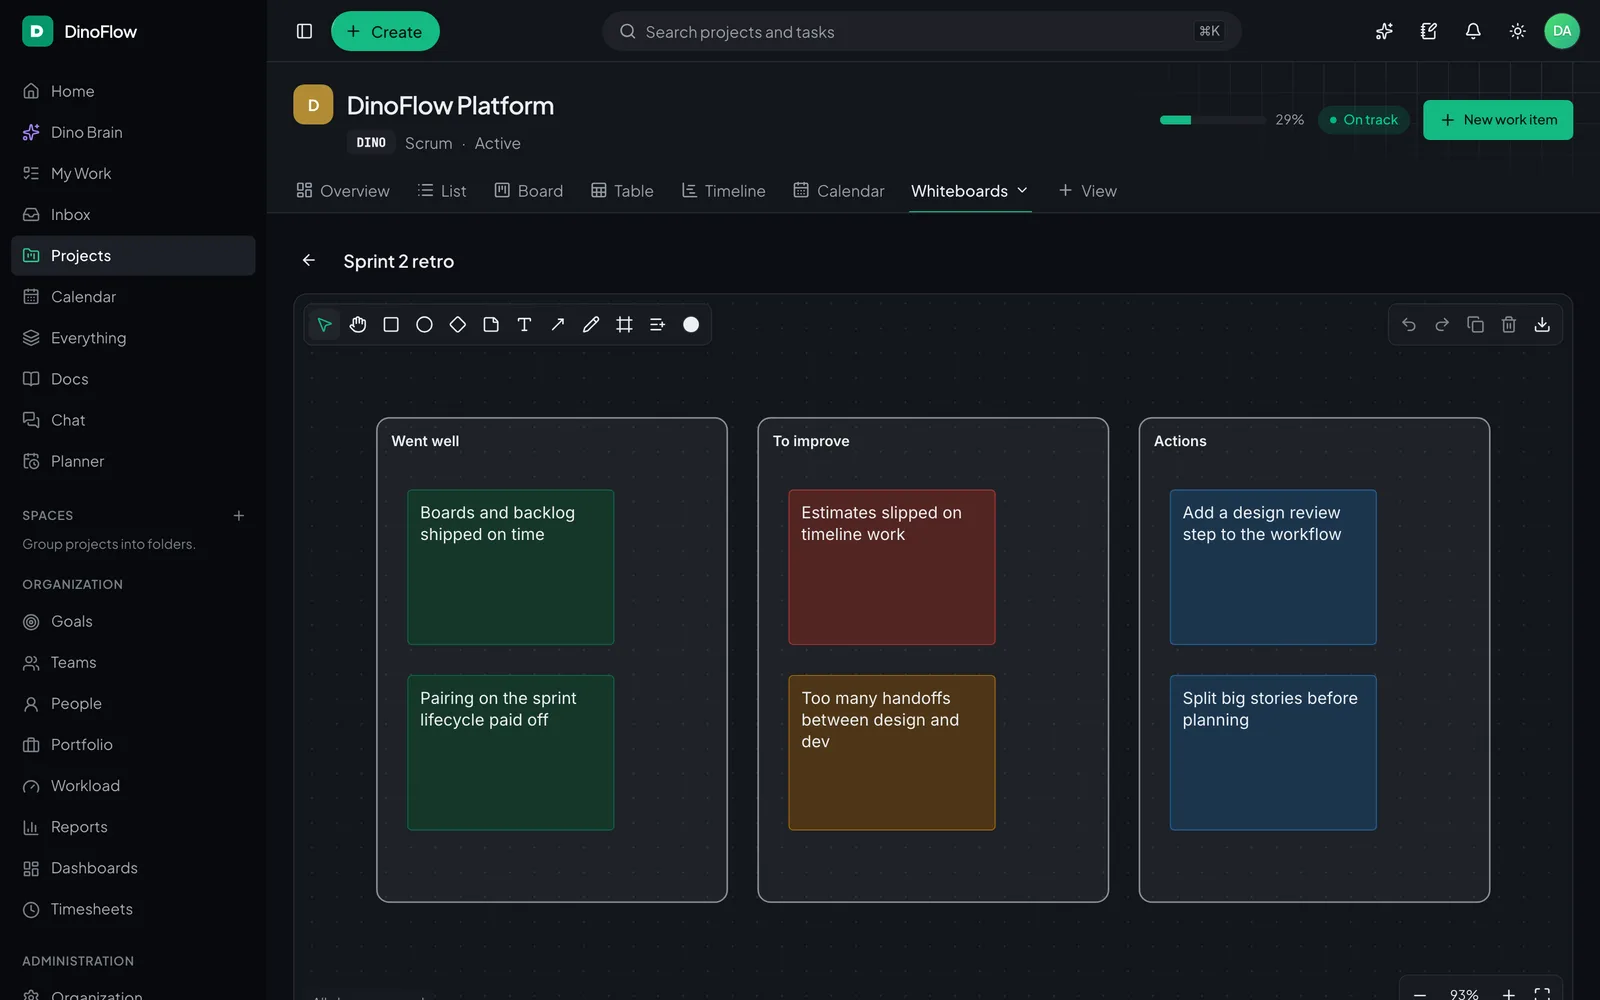The image size is (1600, 1000).
Task: Focus the search projects and tasks field
Action: point(921,31)
